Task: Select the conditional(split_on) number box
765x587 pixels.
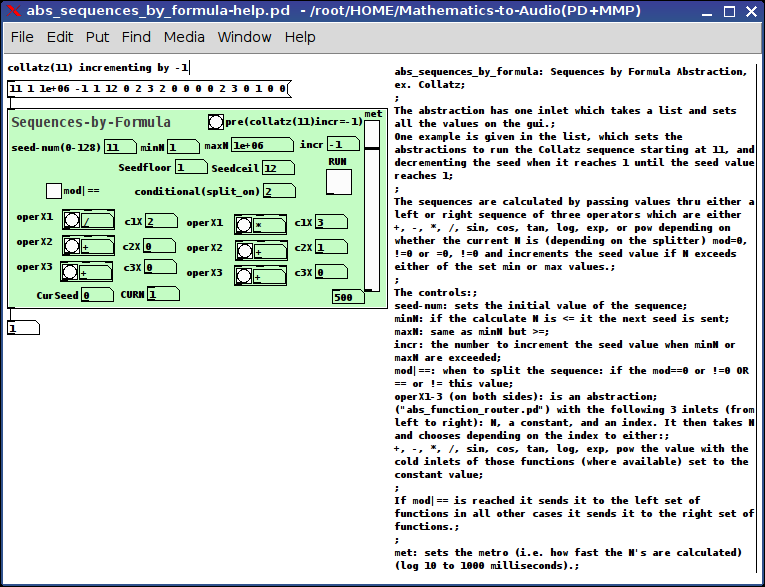Action: [x=279, y=191]
